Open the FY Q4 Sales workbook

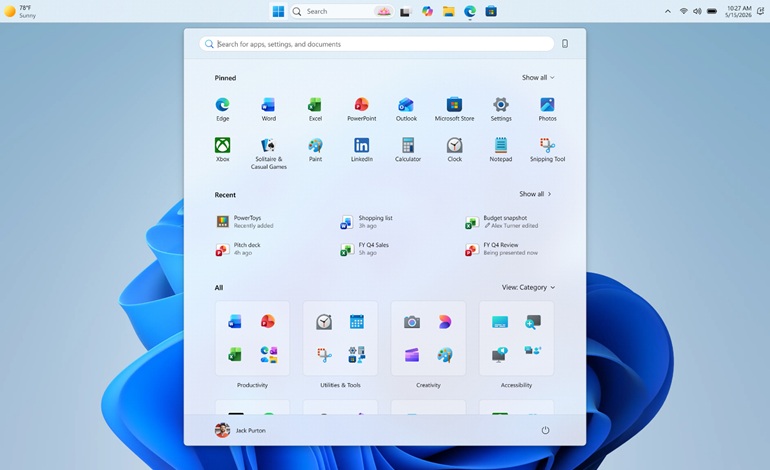(364, 249)
